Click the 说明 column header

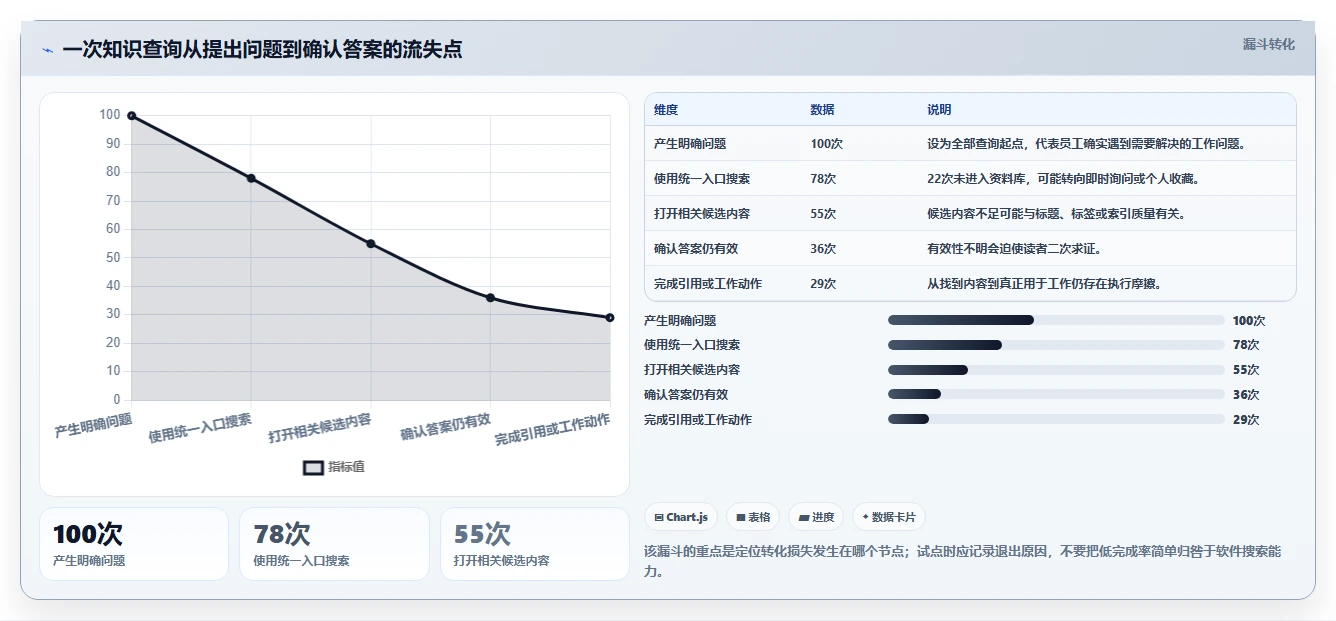[x=939, y=110]
